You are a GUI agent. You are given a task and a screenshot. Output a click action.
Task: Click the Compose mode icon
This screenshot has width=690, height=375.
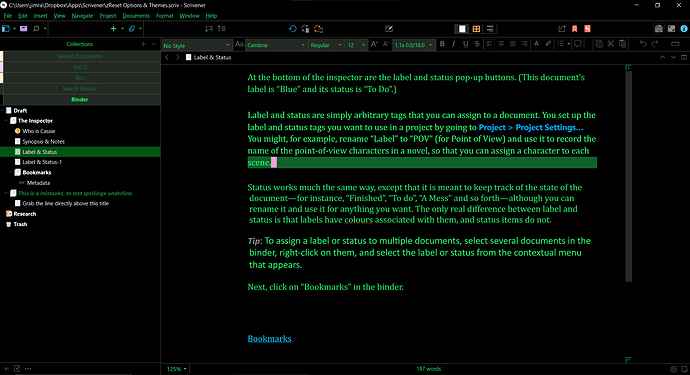[389, 29]
